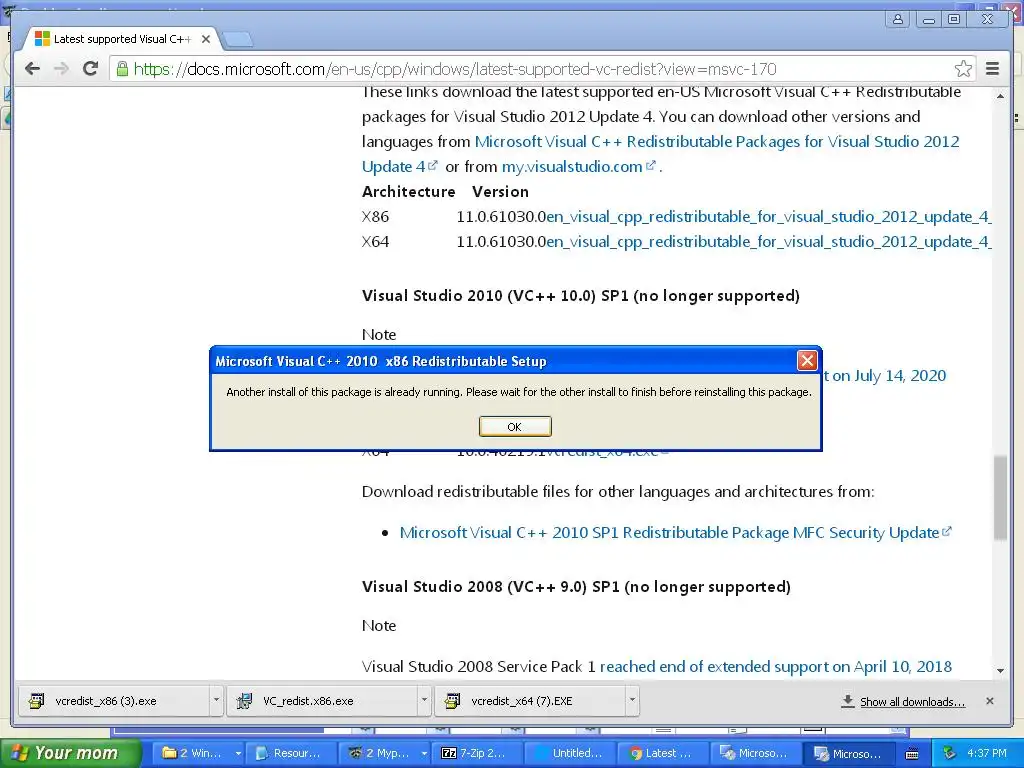This screenshot has width=1024, height=768.
Task: Switch to the 7-Zip taskbar window
Action: (x=477, y=753)
